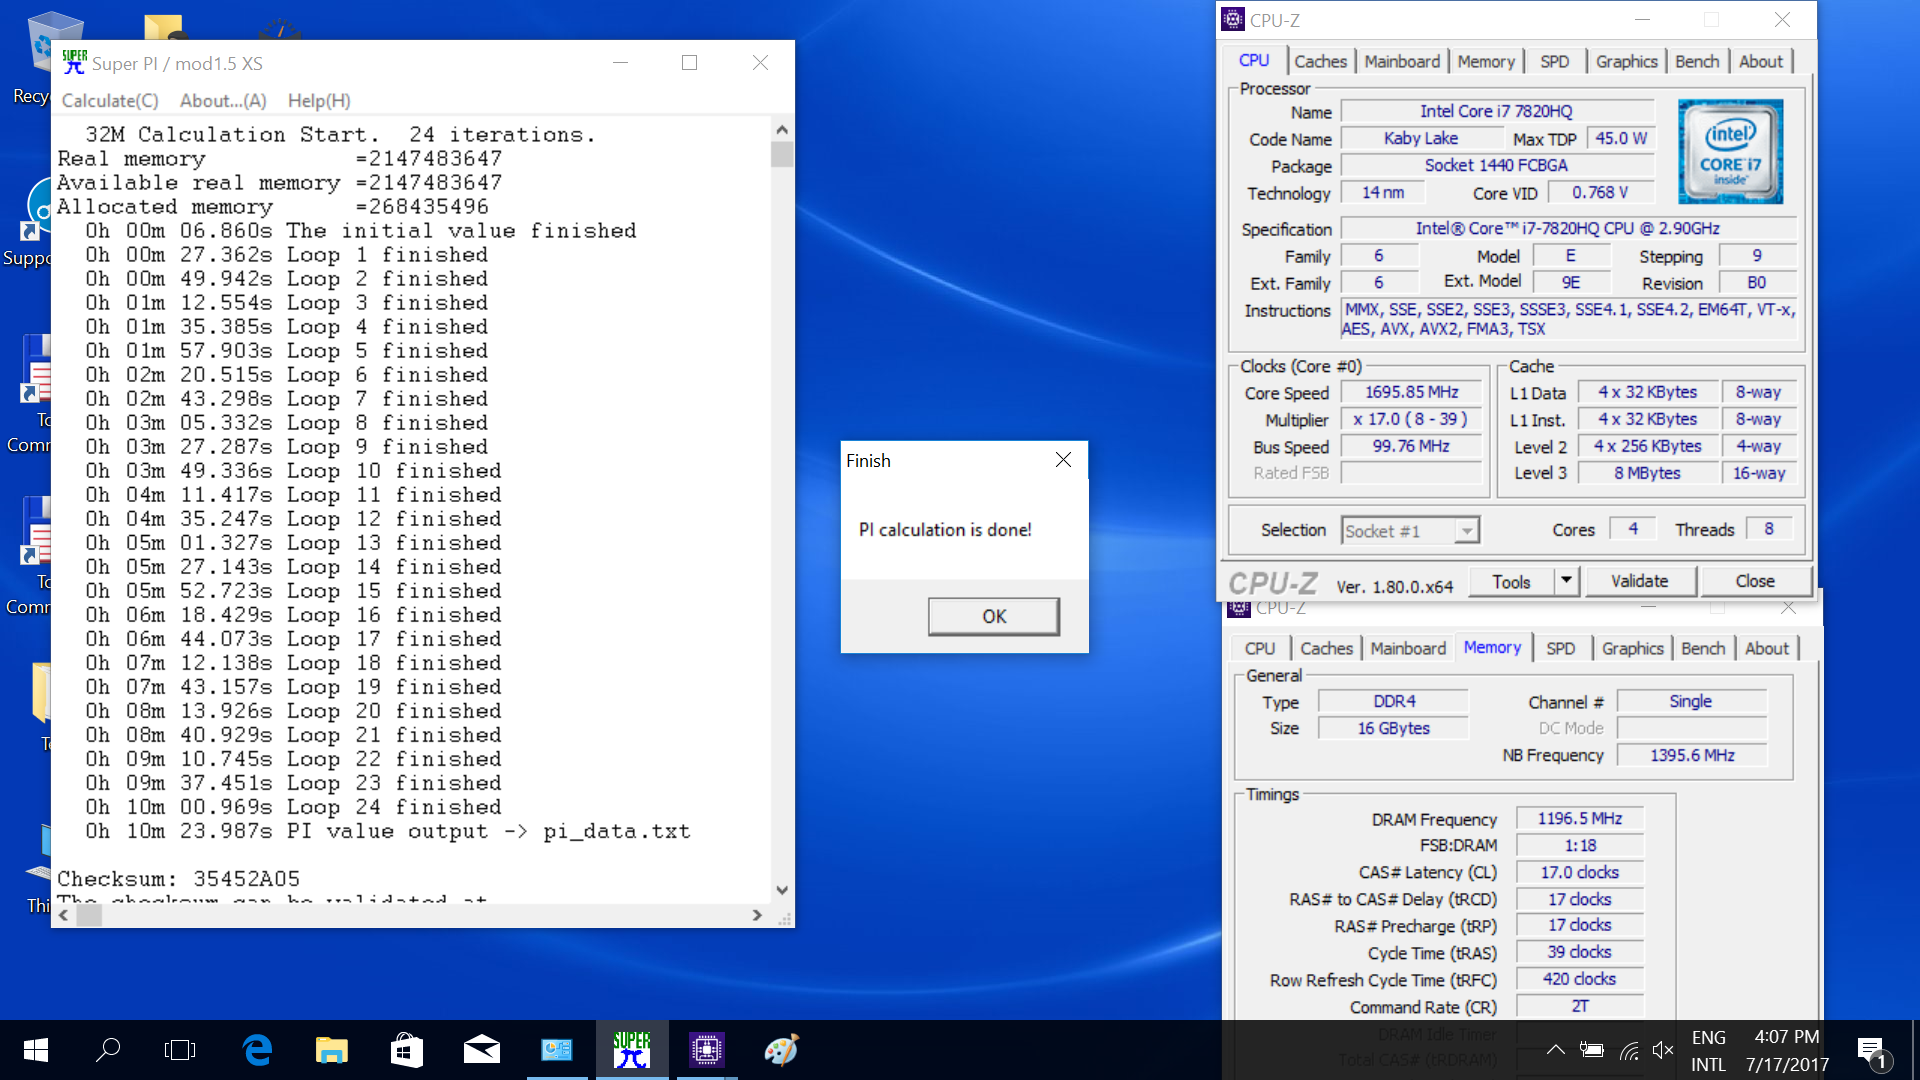This screenshot has width=1920, height=1080.
Task: Click the DRAM Frequency value 1196.5 MHz
Action: pyautogui.click(x=1579, y=819)
